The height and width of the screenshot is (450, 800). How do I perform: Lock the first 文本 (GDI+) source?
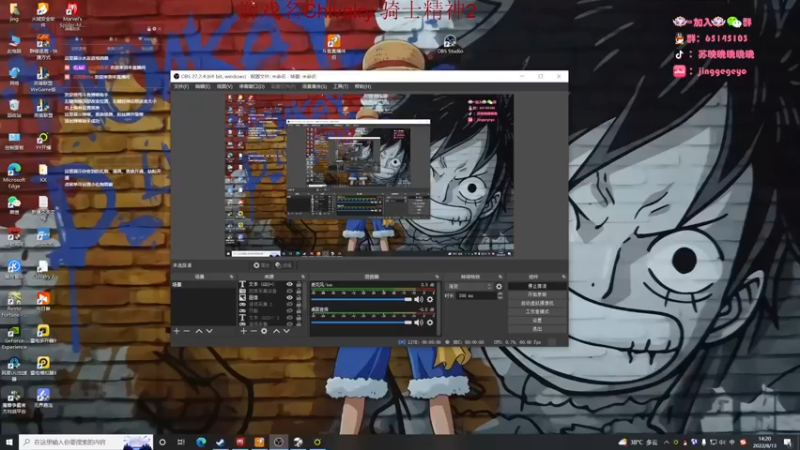(x=298, y=284)
